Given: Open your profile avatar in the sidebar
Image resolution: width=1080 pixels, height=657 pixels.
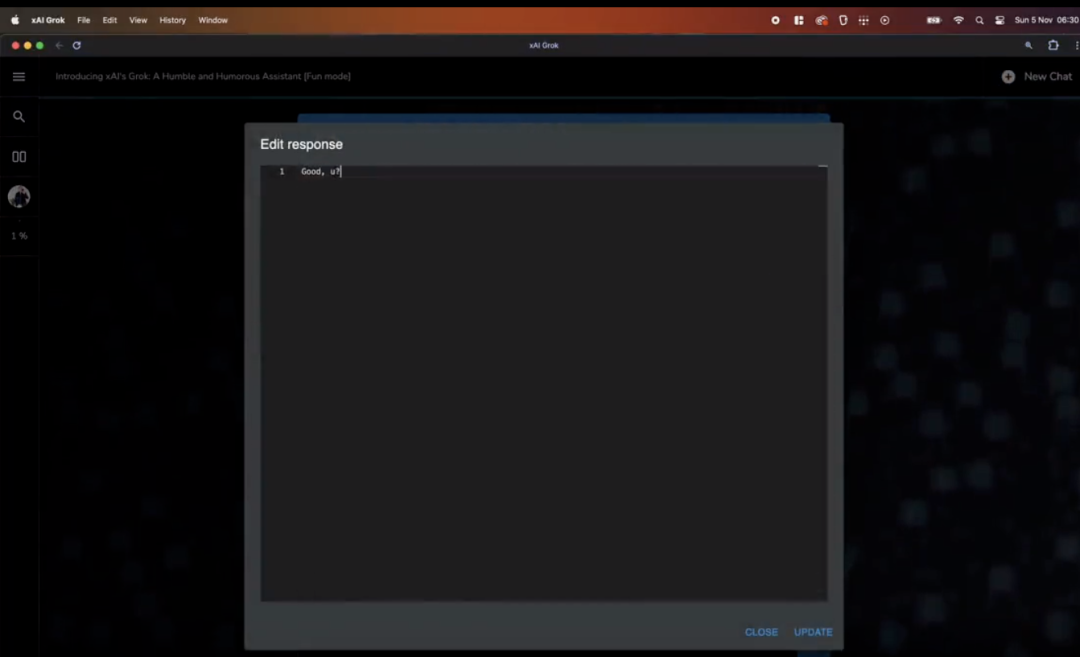Looking at the screenshot, I should 19,196.
